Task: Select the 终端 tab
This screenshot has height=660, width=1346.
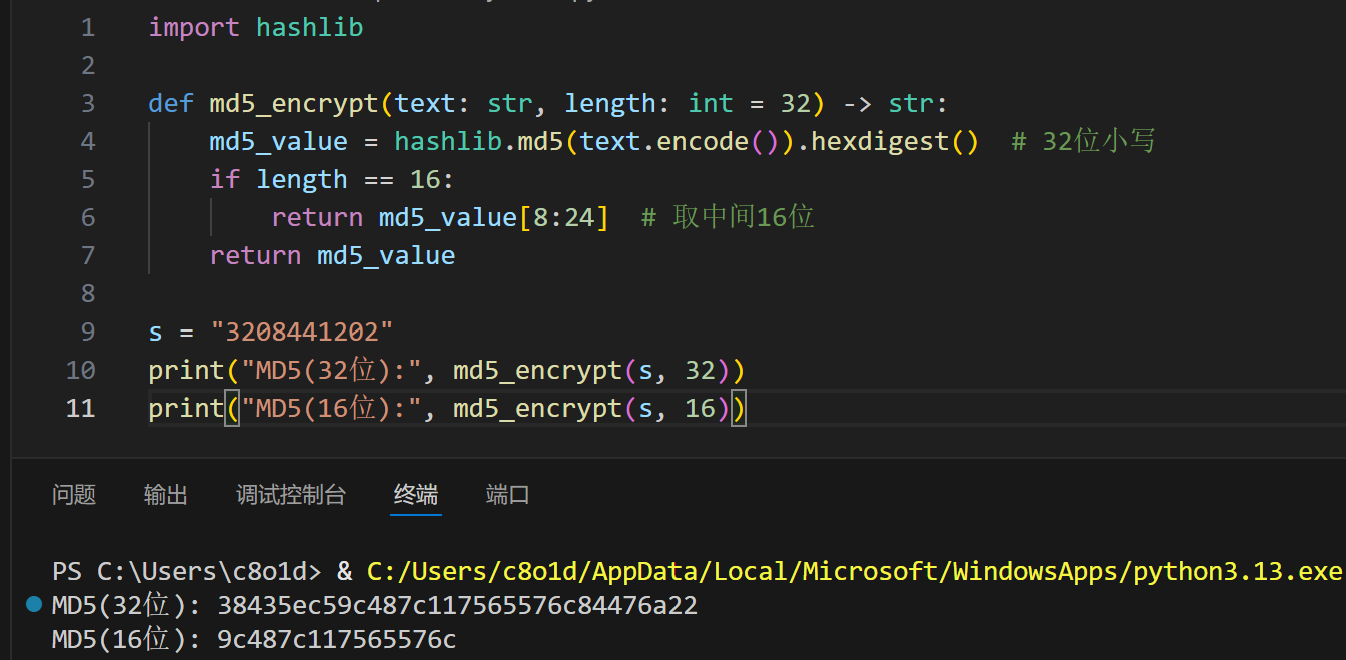Action: [x=416, y=495]
